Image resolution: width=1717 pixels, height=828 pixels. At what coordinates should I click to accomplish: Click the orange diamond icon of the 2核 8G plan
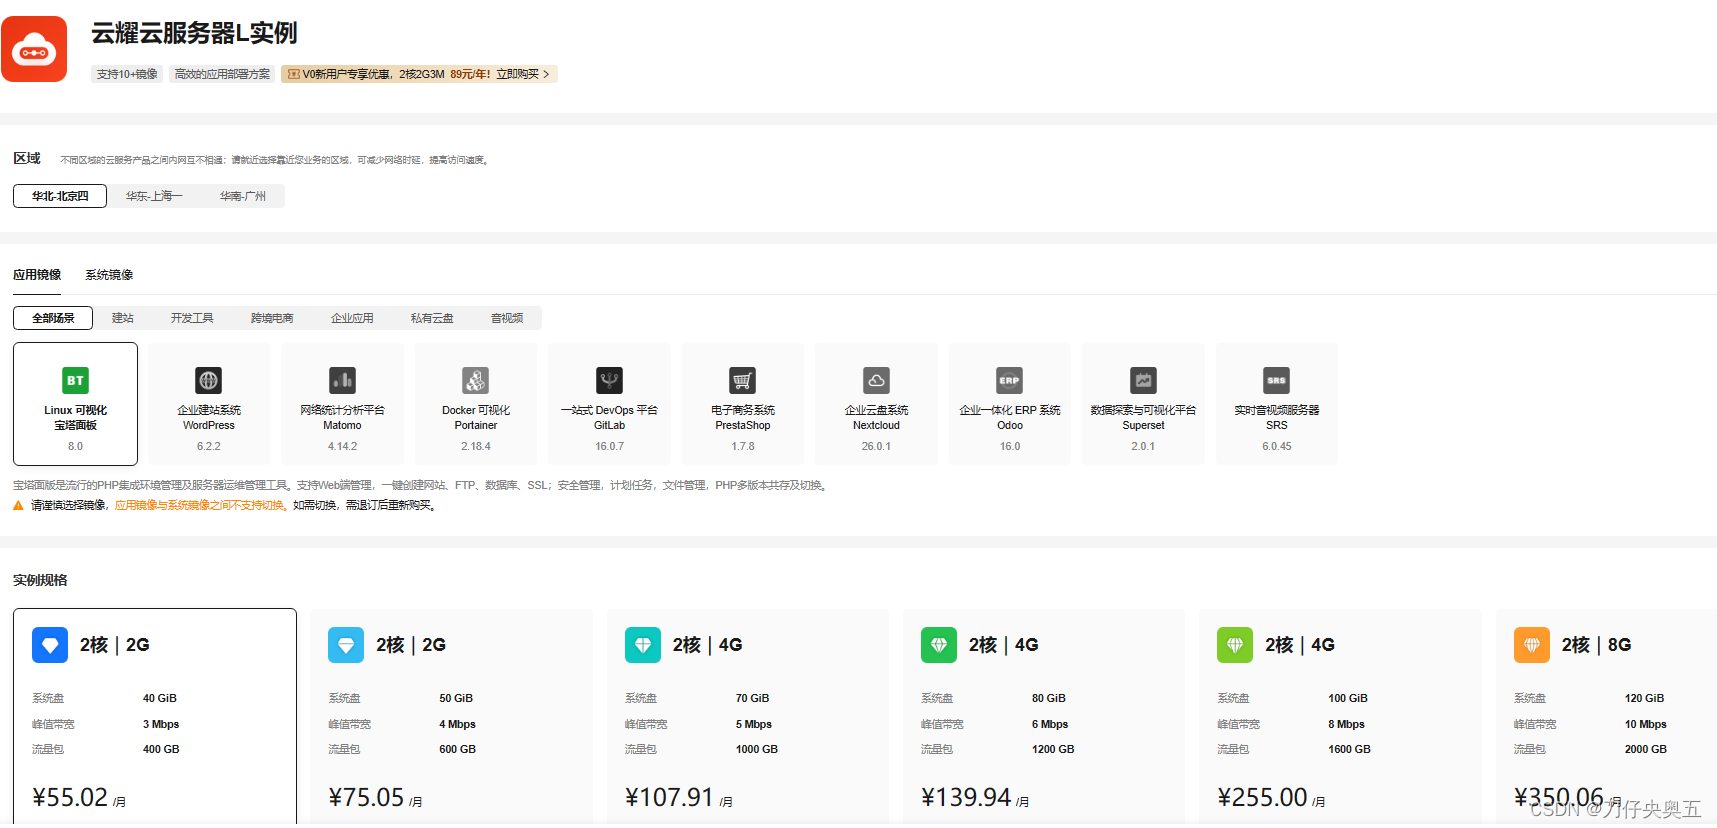tap(1532, 645)
